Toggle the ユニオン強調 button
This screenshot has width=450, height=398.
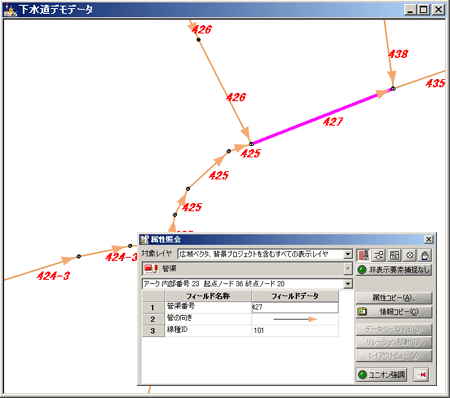tap(382, 375)
